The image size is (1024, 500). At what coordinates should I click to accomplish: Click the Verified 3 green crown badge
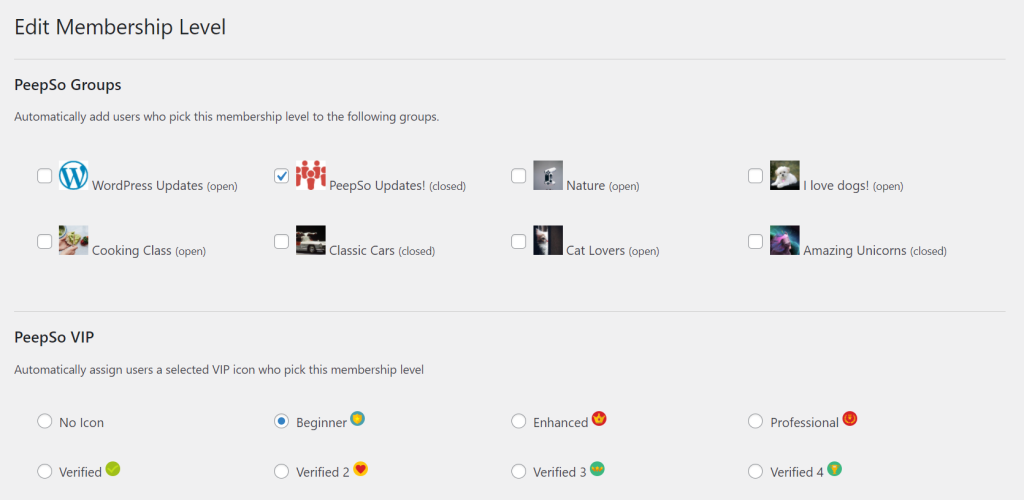[597, 468]
